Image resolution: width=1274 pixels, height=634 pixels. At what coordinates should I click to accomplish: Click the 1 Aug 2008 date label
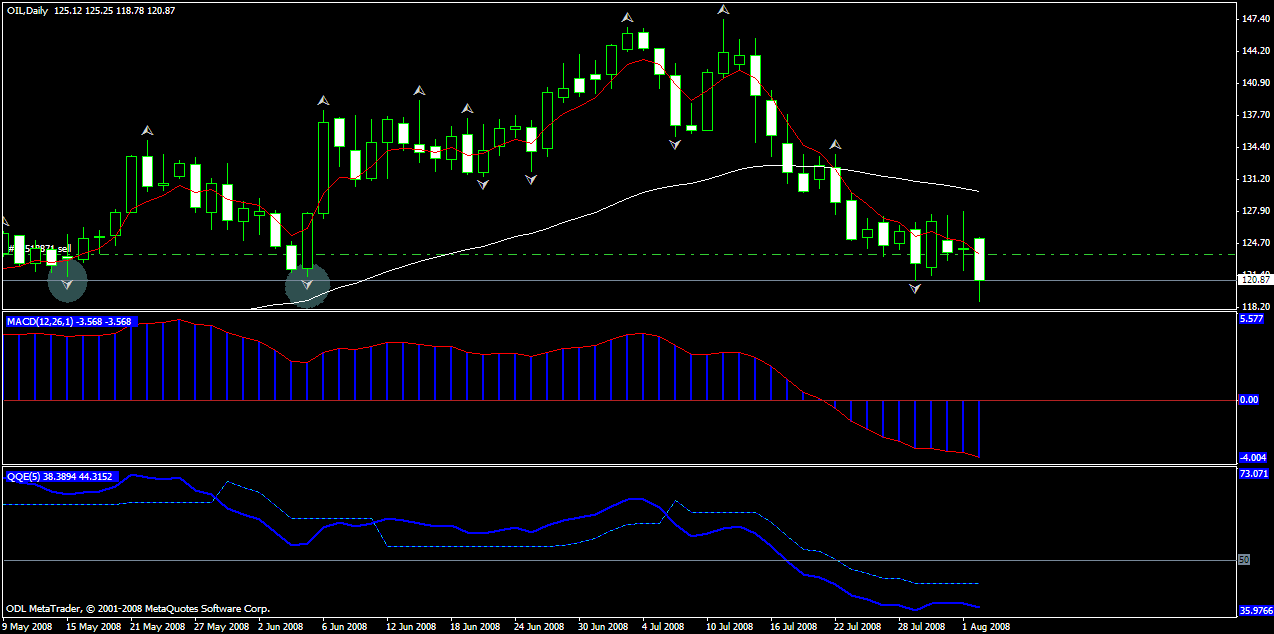coord(986,627)
